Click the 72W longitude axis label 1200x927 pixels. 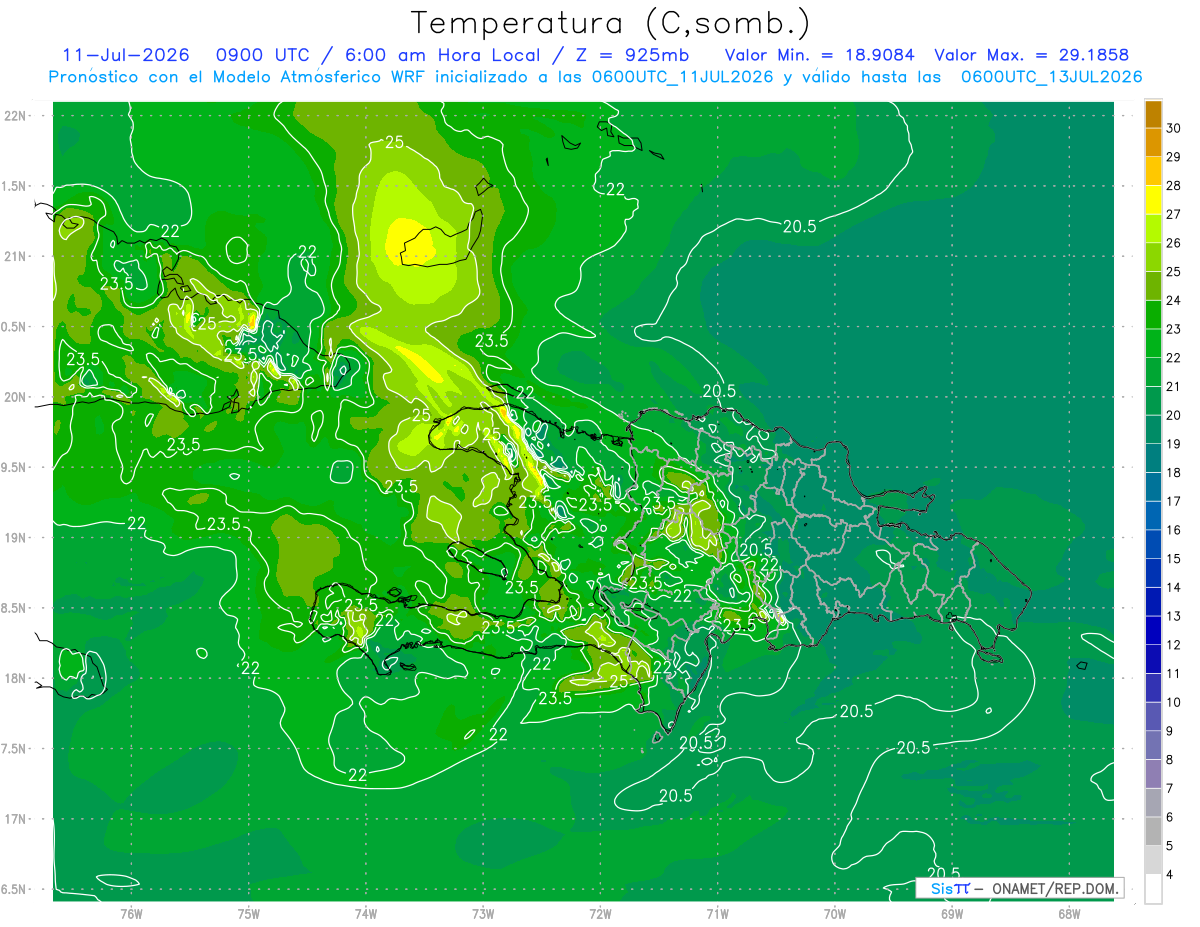(600, 913)
